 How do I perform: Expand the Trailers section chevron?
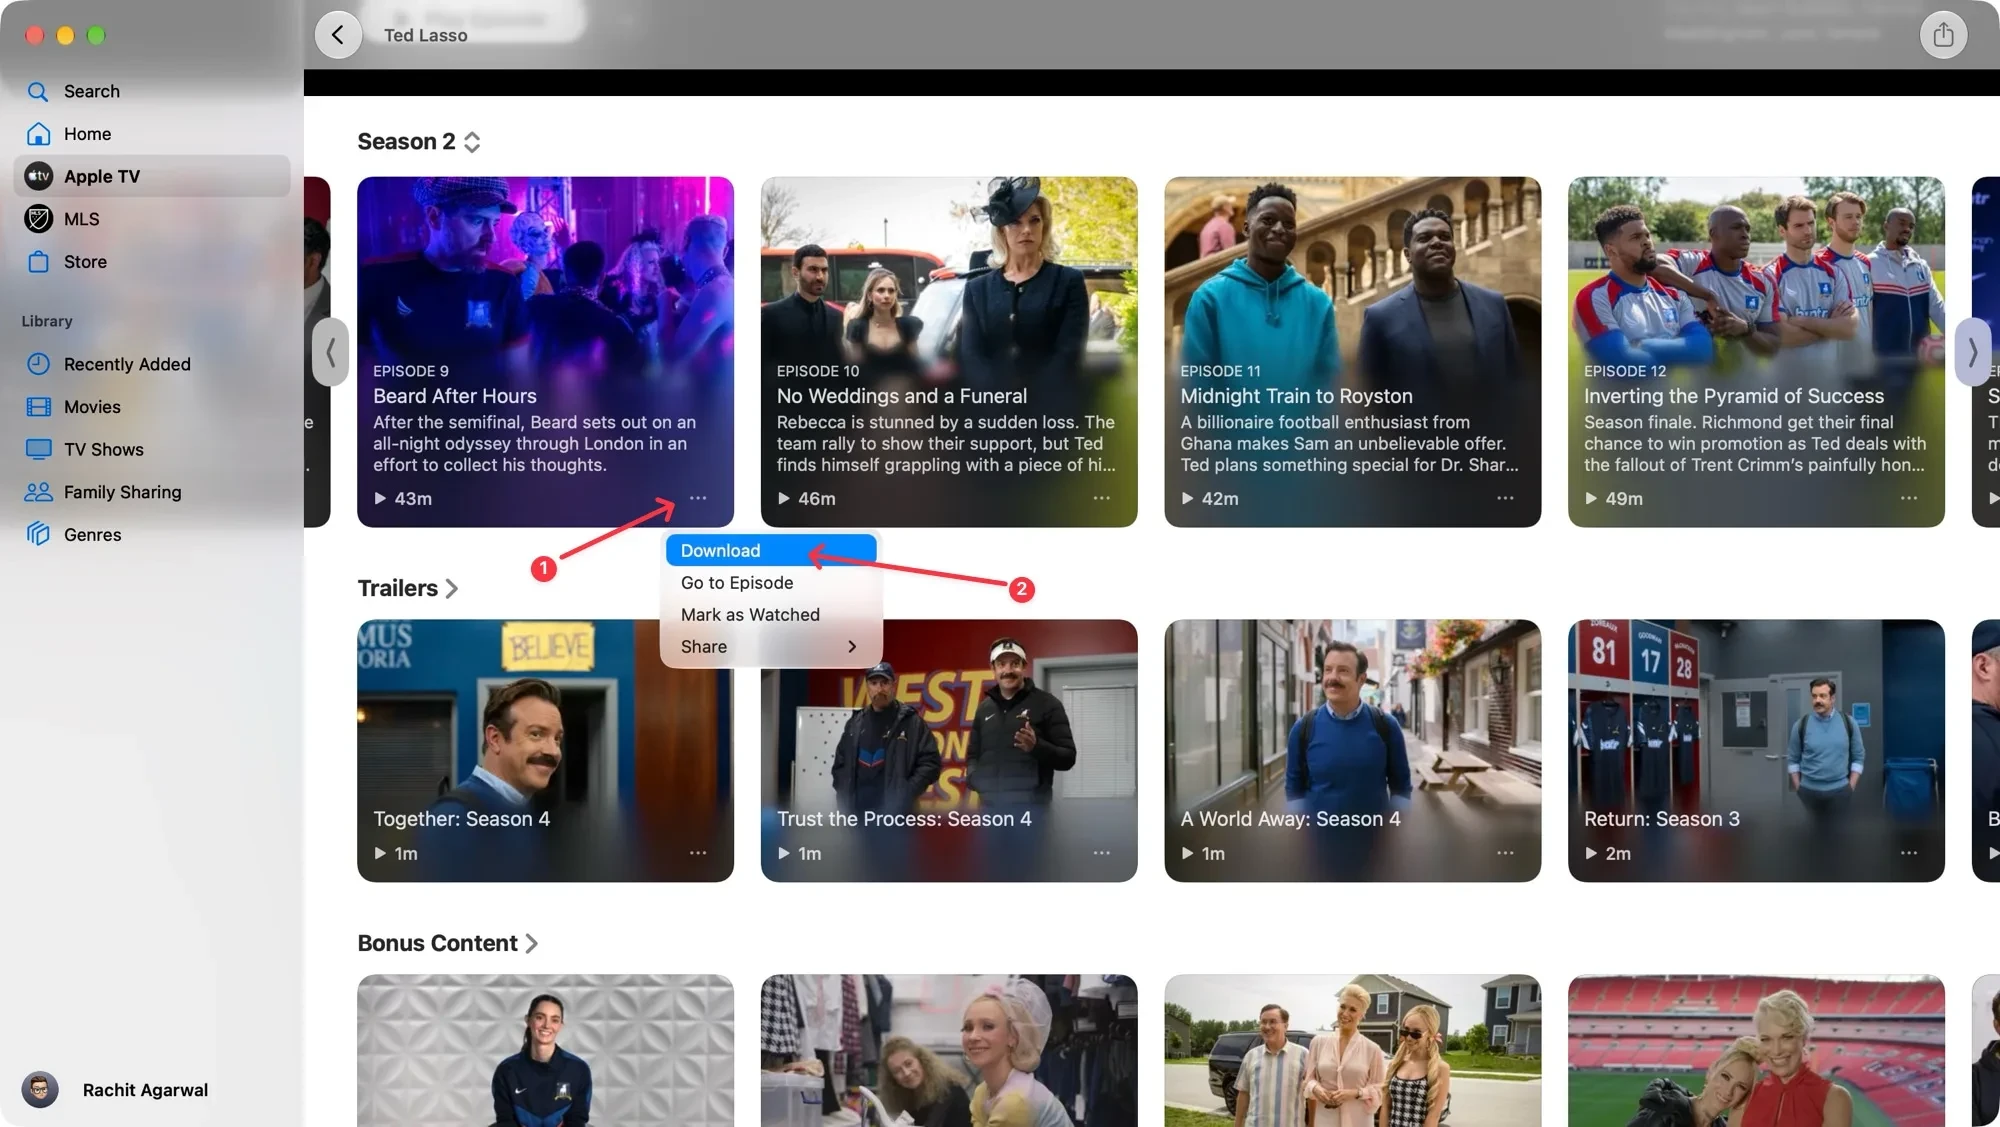click(452, 588)
